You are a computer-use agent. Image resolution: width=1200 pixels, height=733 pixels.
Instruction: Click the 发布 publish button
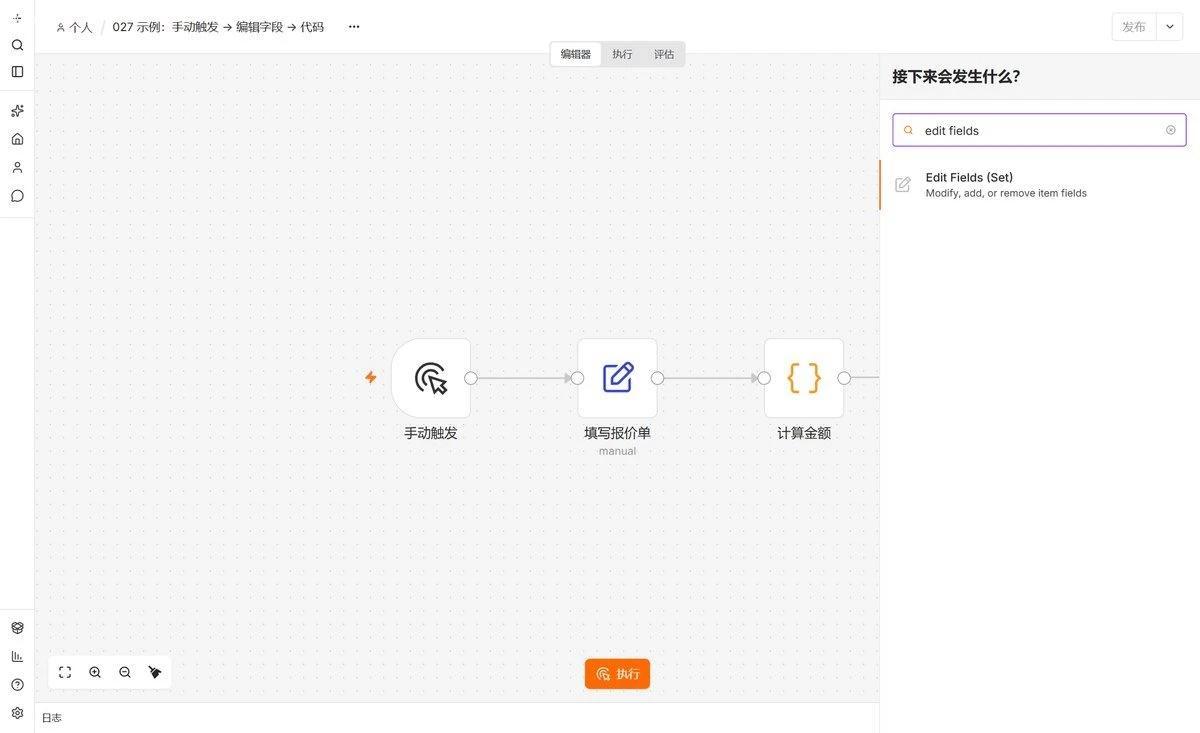point(1134,27)
